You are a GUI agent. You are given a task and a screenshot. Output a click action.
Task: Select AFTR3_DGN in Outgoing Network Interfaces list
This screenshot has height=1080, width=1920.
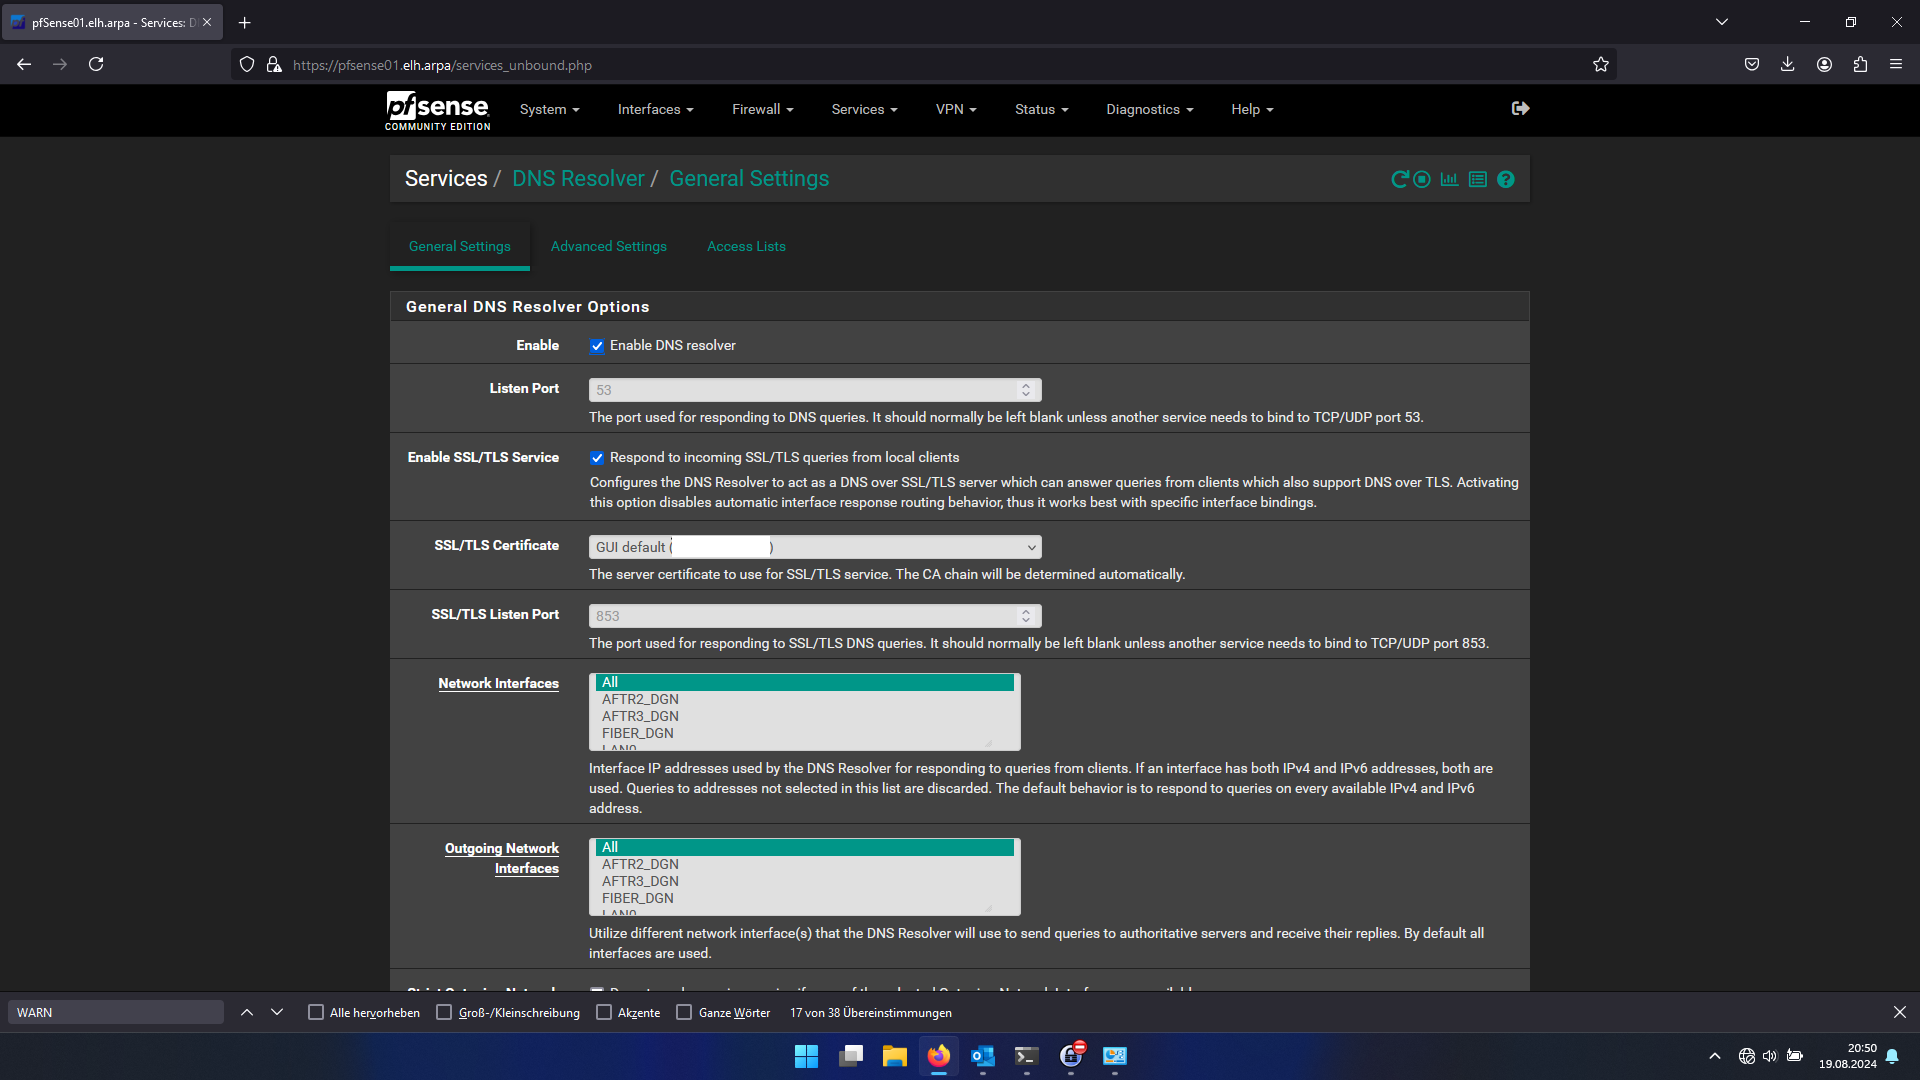pyautogui.click(x=805, y=881)
